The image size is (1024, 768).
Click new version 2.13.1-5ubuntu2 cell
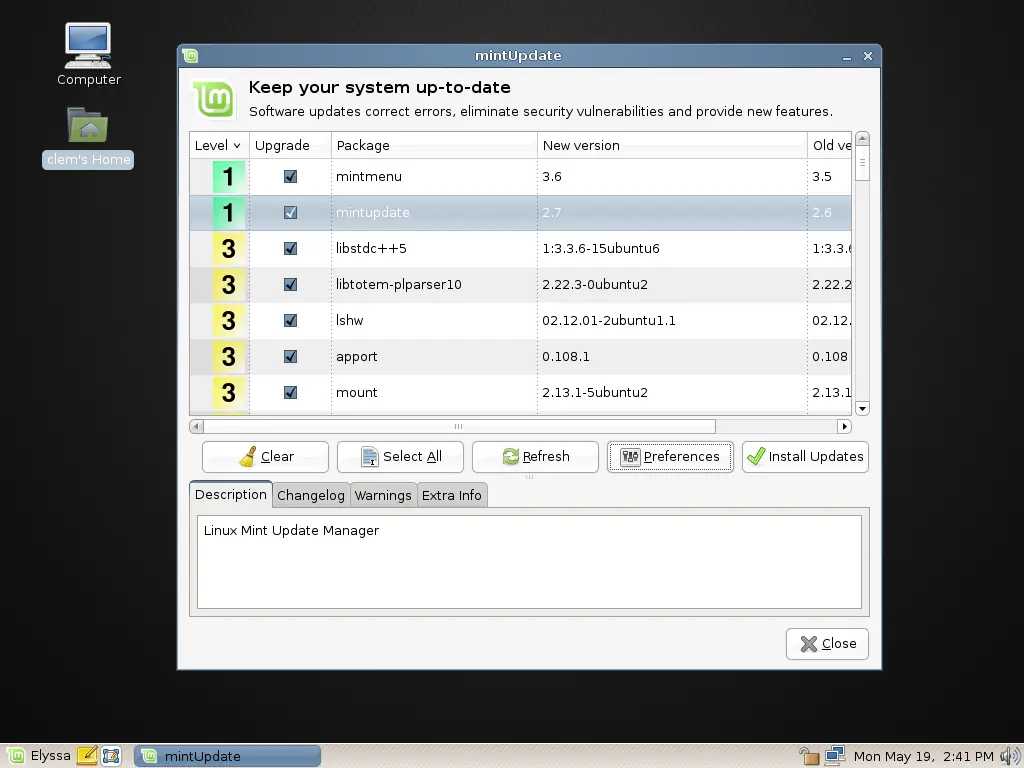pyautogui.click(x=595, y=392)
